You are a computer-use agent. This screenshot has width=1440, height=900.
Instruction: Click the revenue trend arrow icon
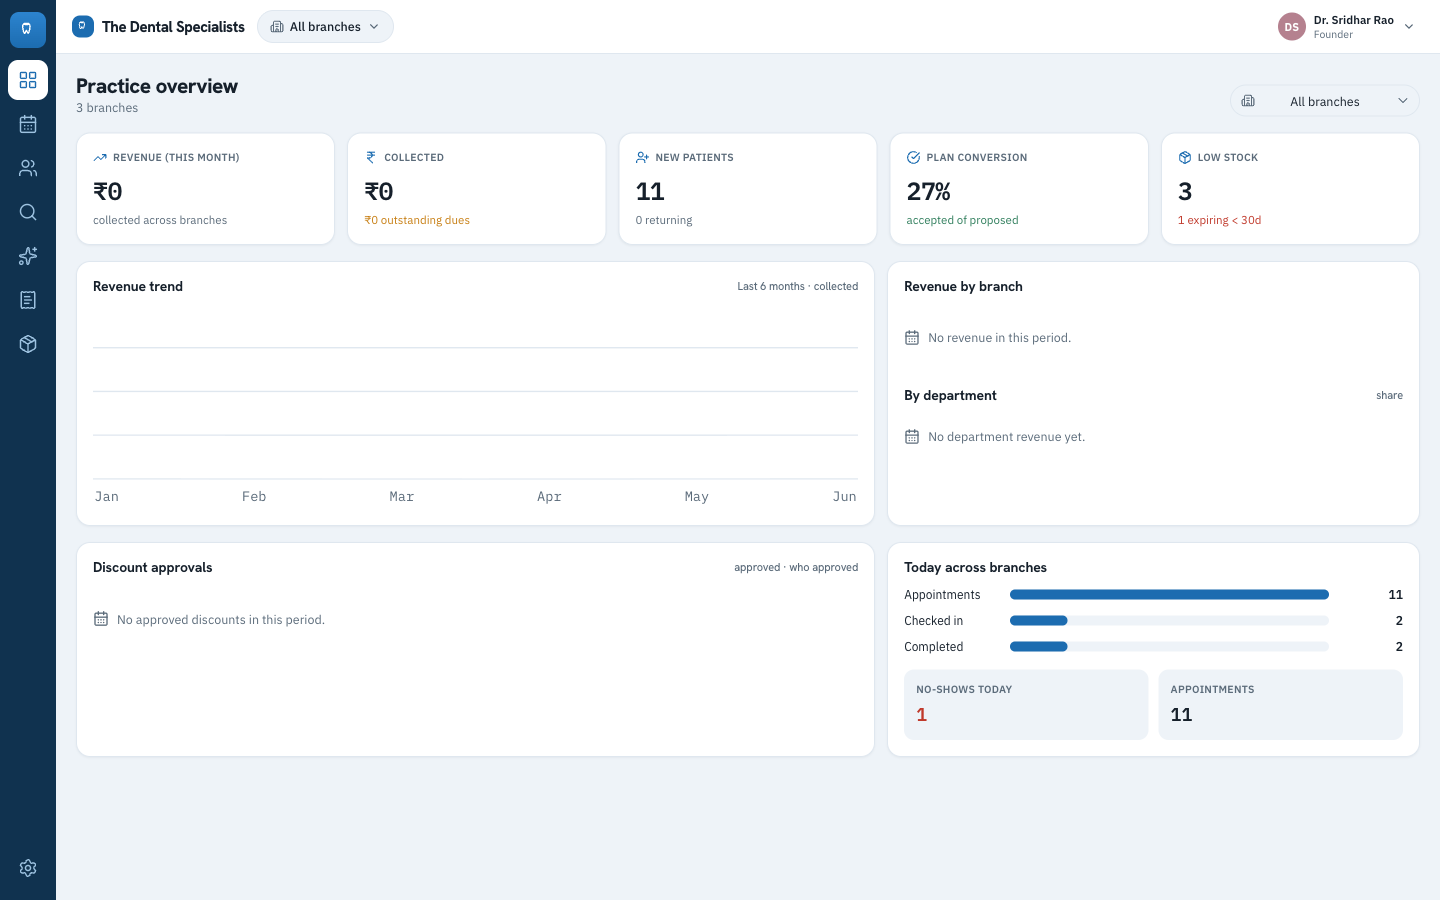point(100,158)
